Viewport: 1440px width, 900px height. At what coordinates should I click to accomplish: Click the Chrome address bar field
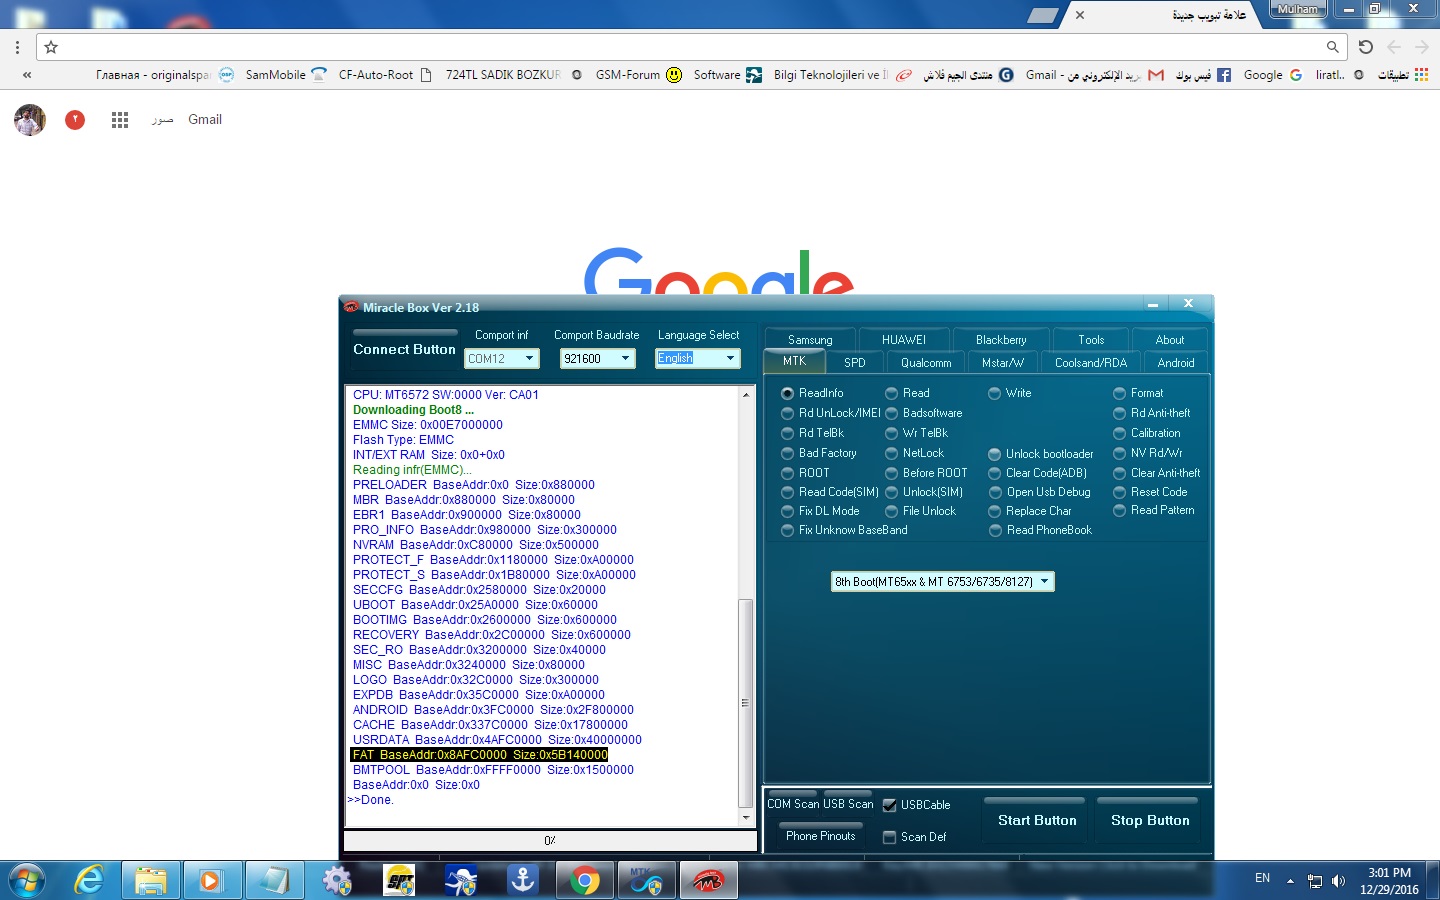[x=692, y=47]
